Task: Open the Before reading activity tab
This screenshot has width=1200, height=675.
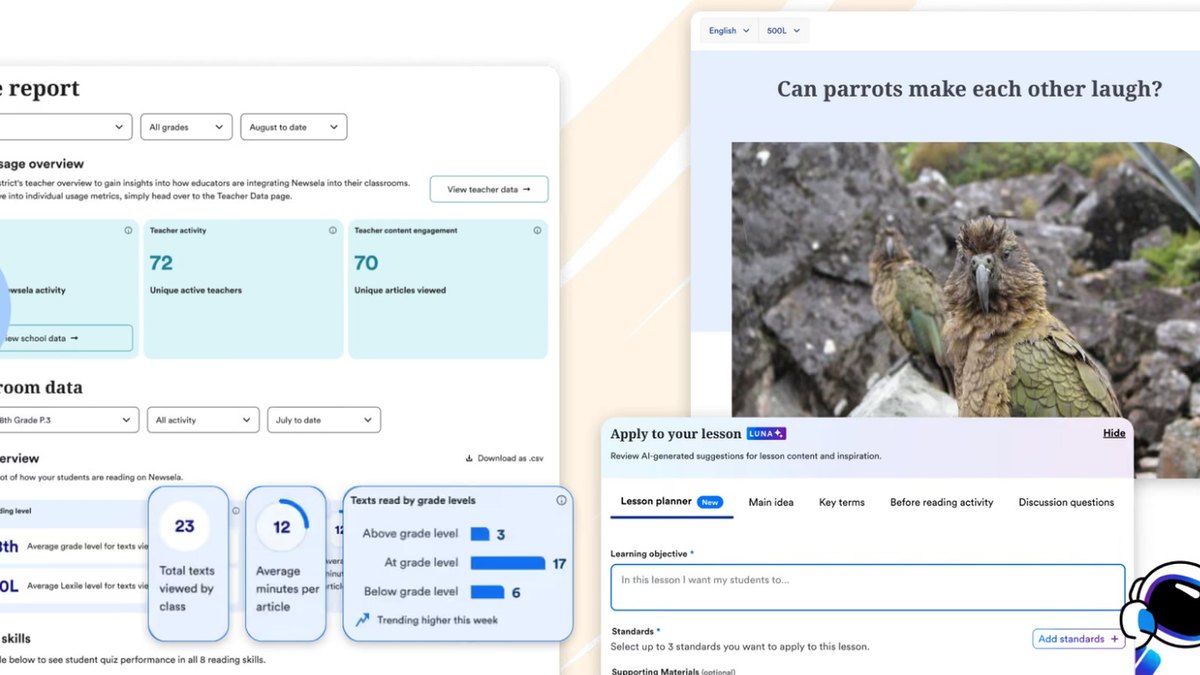Action: 942,502
